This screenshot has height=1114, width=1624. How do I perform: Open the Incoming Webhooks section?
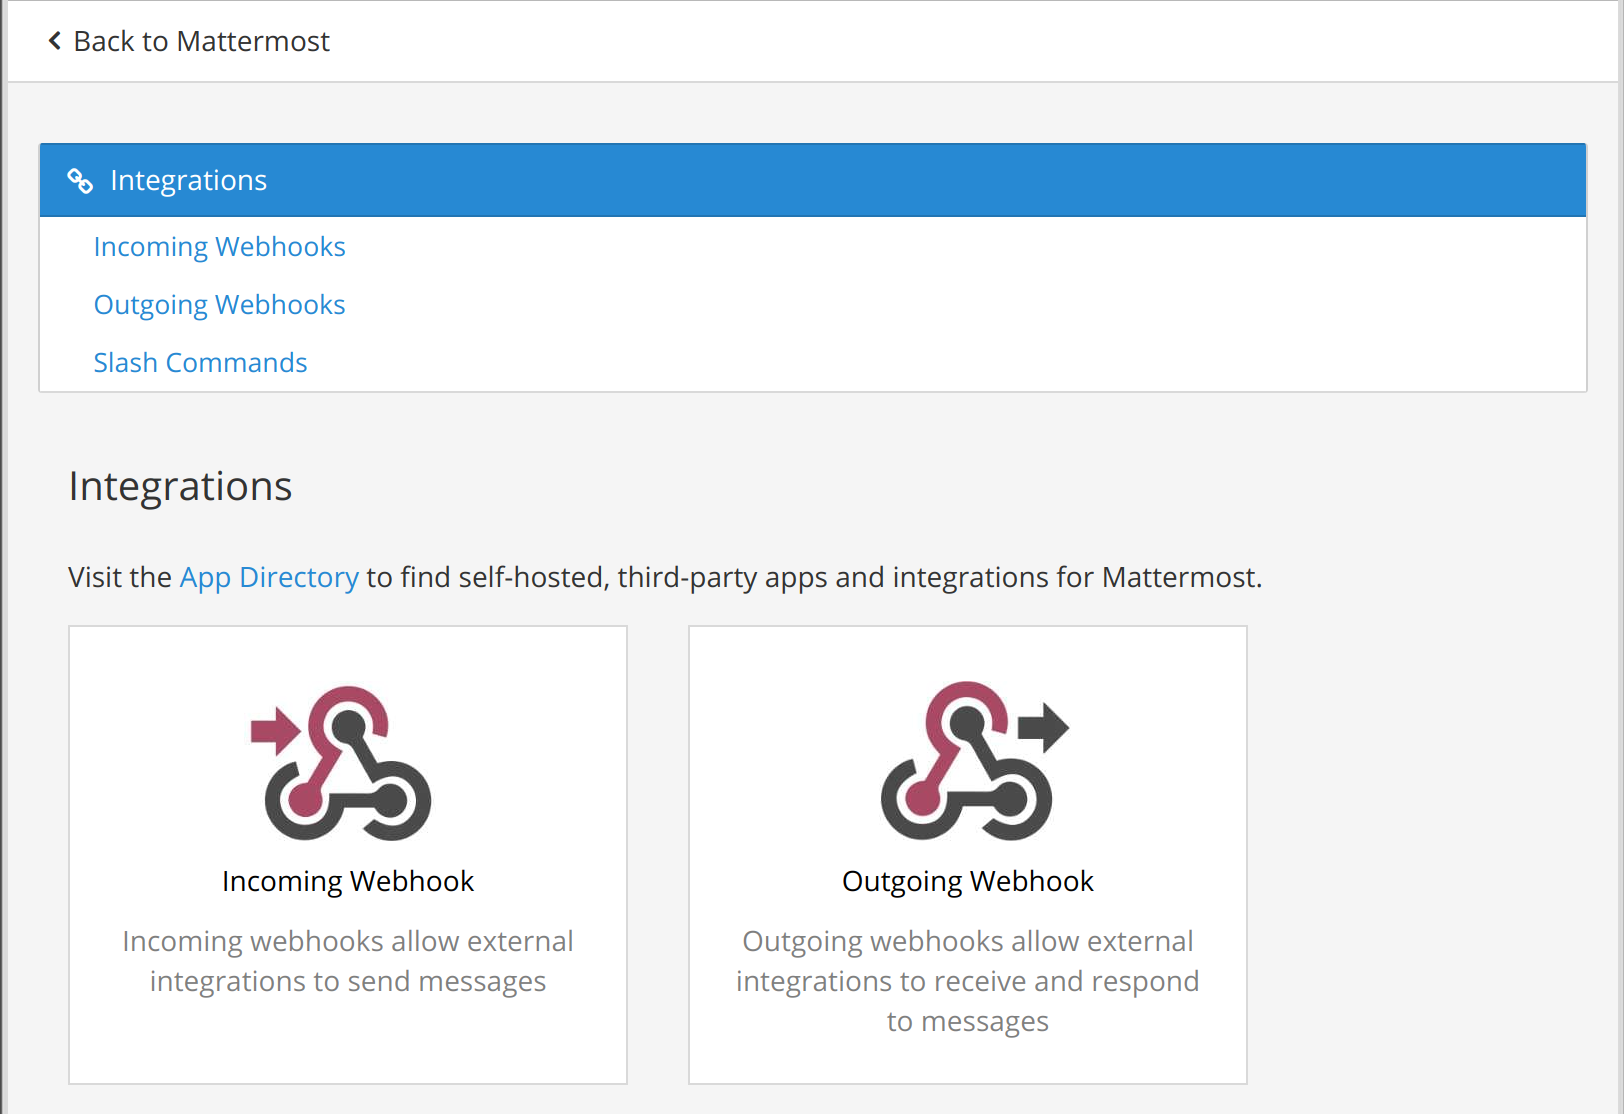(x=219, y=246)
